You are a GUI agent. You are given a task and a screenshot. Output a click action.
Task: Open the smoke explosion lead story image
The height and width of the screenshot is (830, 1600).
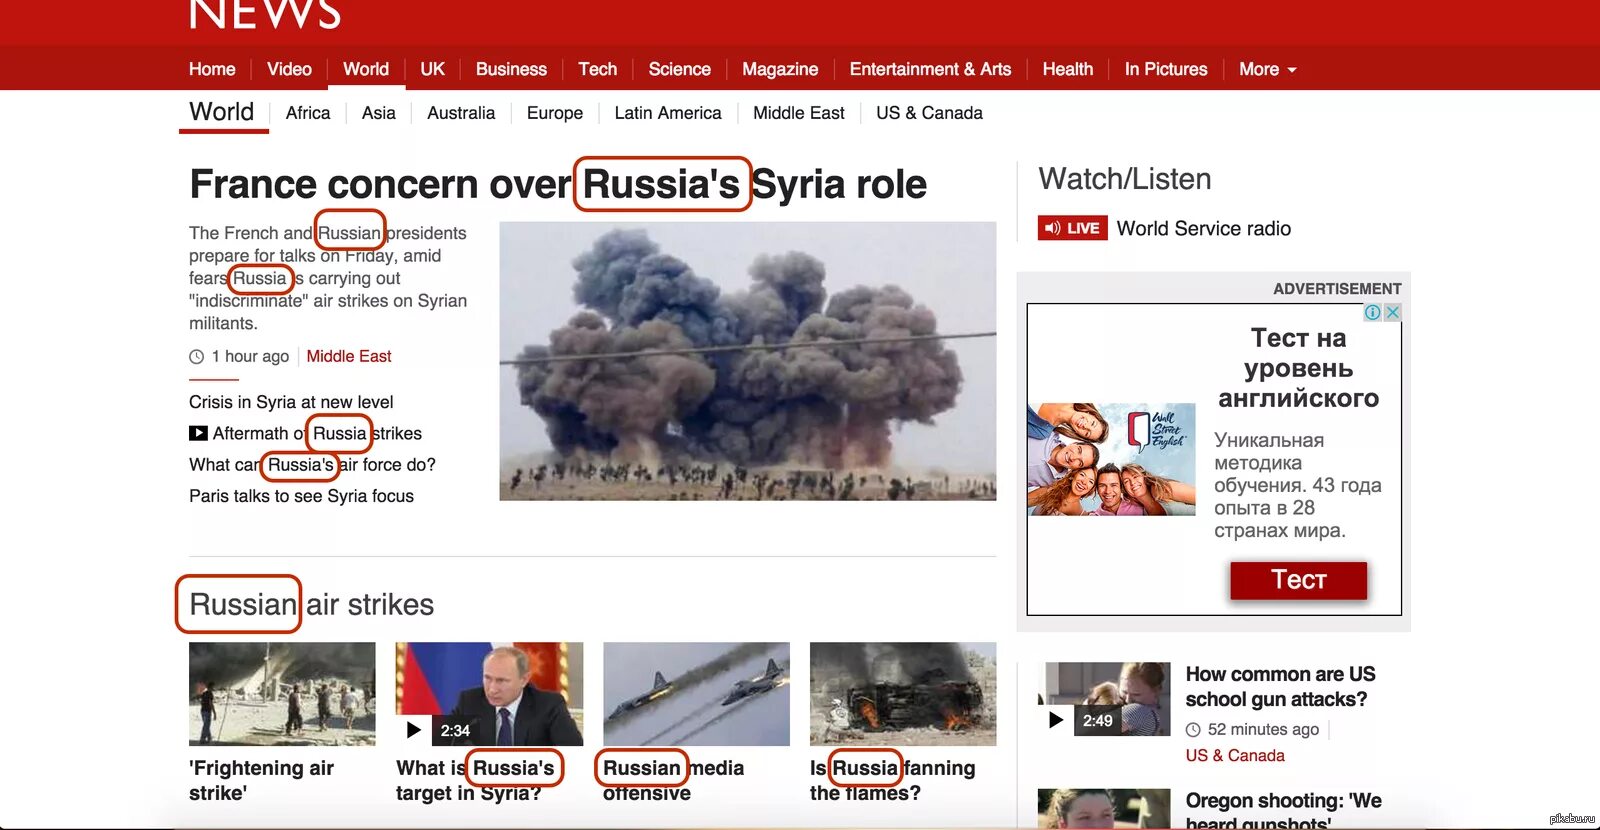click(748, 361)
